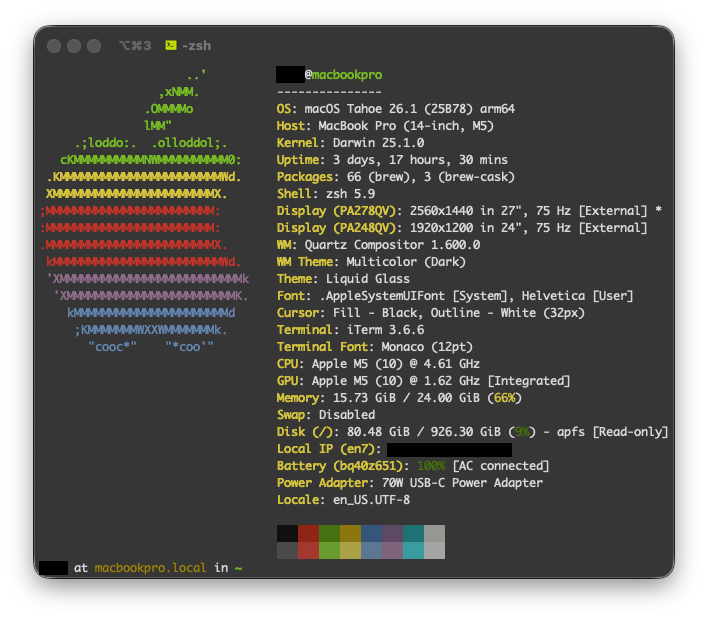Click the black color swatch in top row

click(x=287, y=533)
